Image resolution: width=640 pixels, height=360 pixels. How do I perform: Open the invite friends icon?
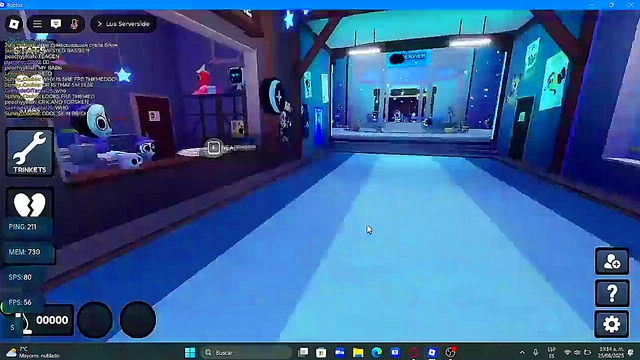tap(612, 262)
